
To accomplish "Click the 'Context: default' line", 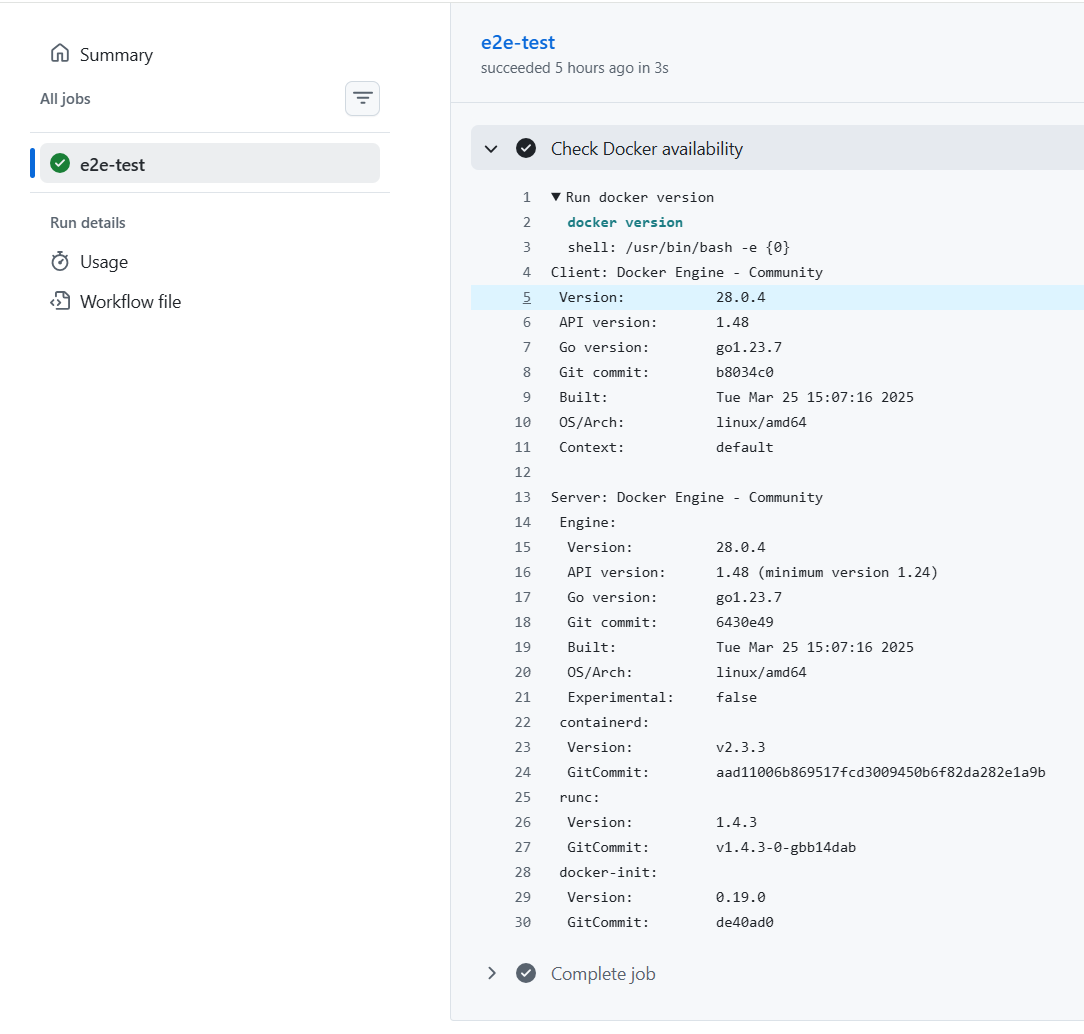I will (x=666, y=447).
